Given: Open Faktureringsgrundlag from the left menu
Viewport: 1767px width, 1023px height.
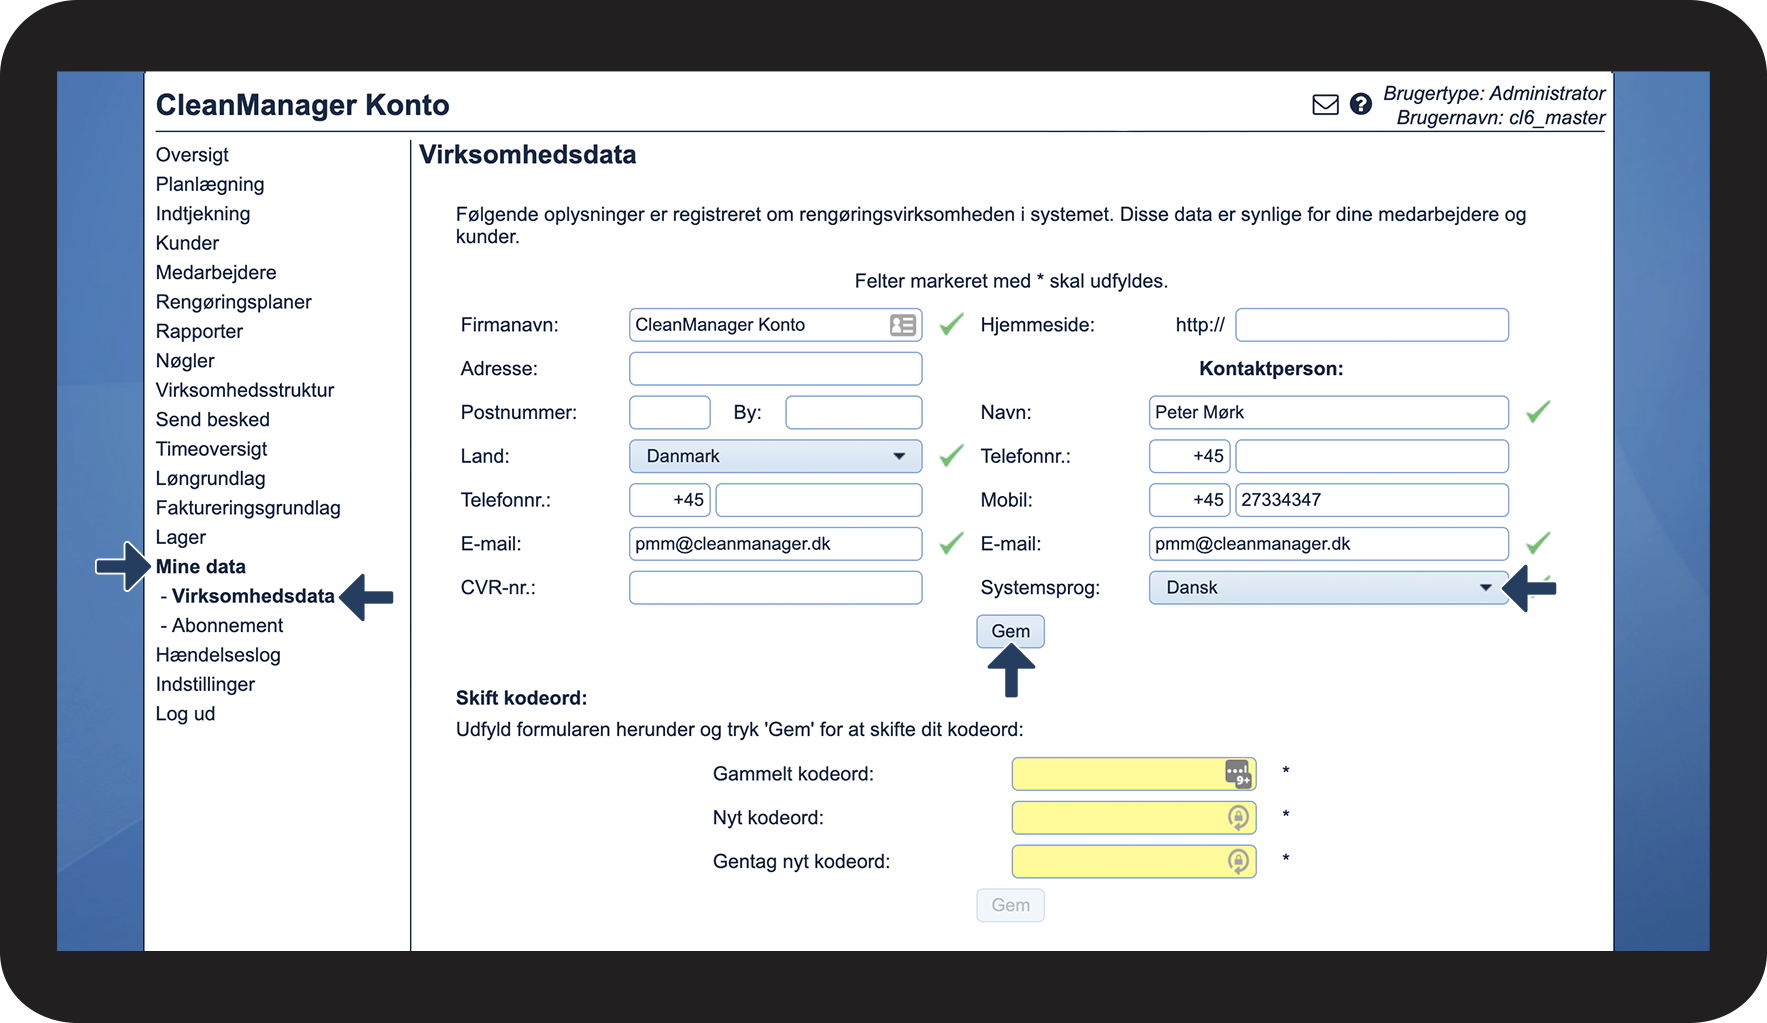Looking at the screenshot, I should click(248, 508).
